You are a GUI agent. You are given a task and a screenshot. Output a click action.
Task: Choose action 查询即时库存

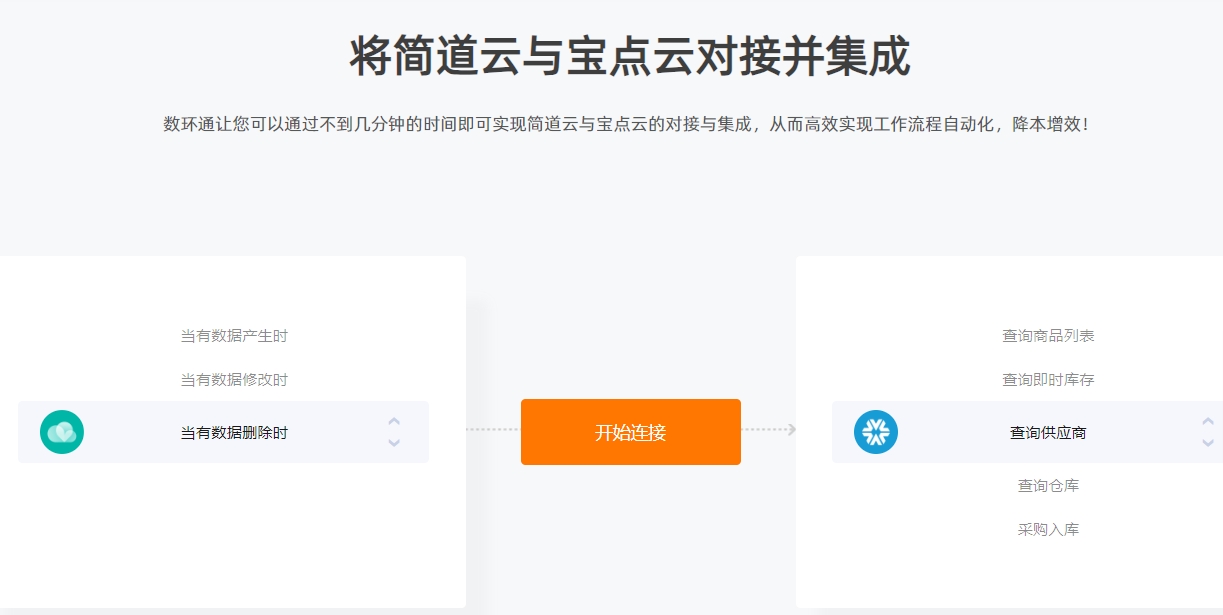[1048, 380]
